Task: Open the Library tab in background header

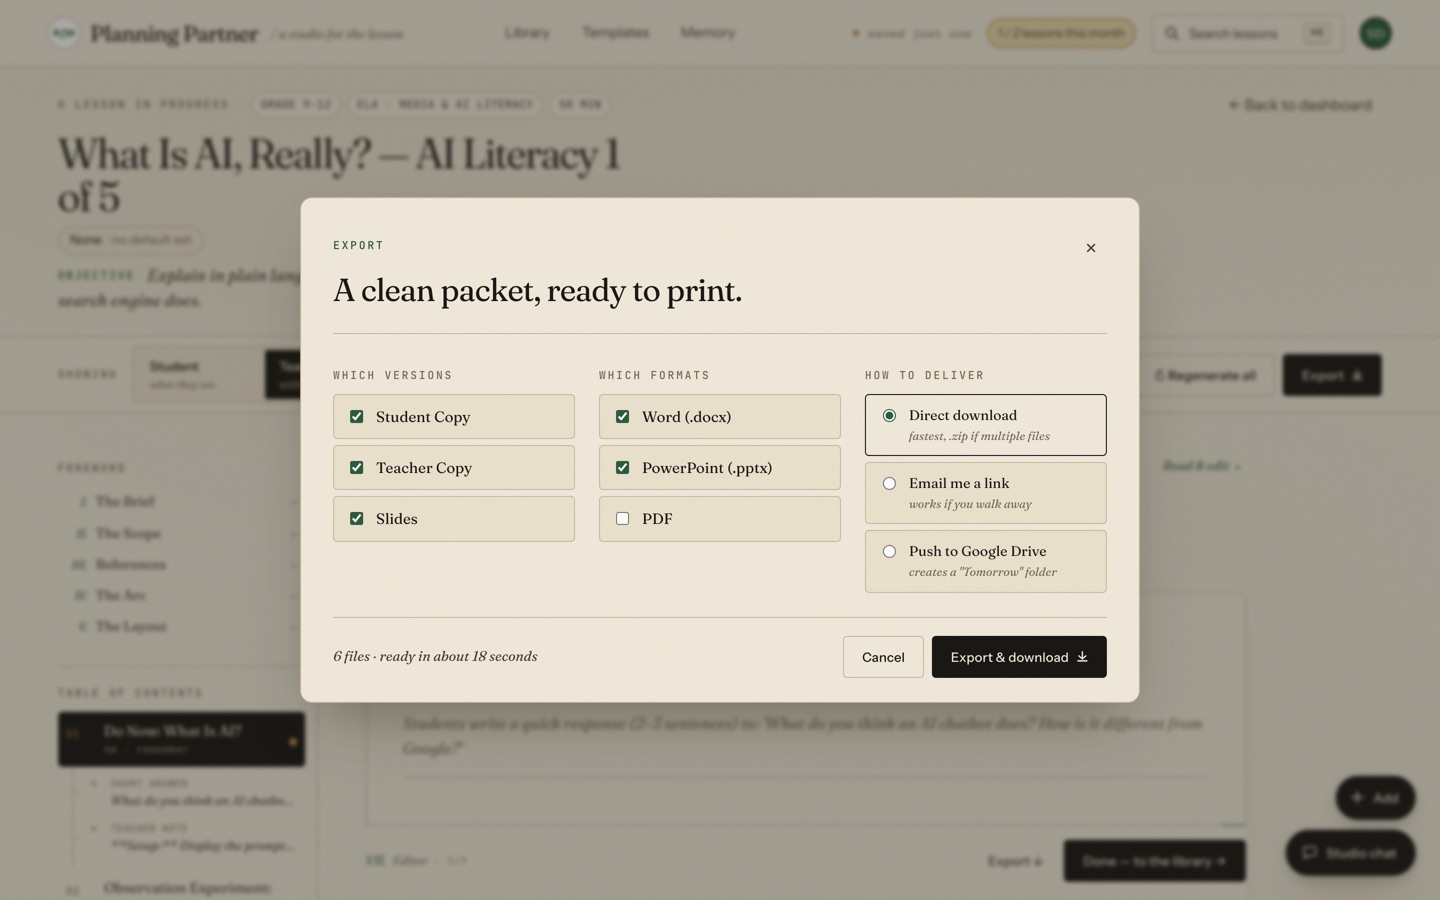Action: (527, 33)
